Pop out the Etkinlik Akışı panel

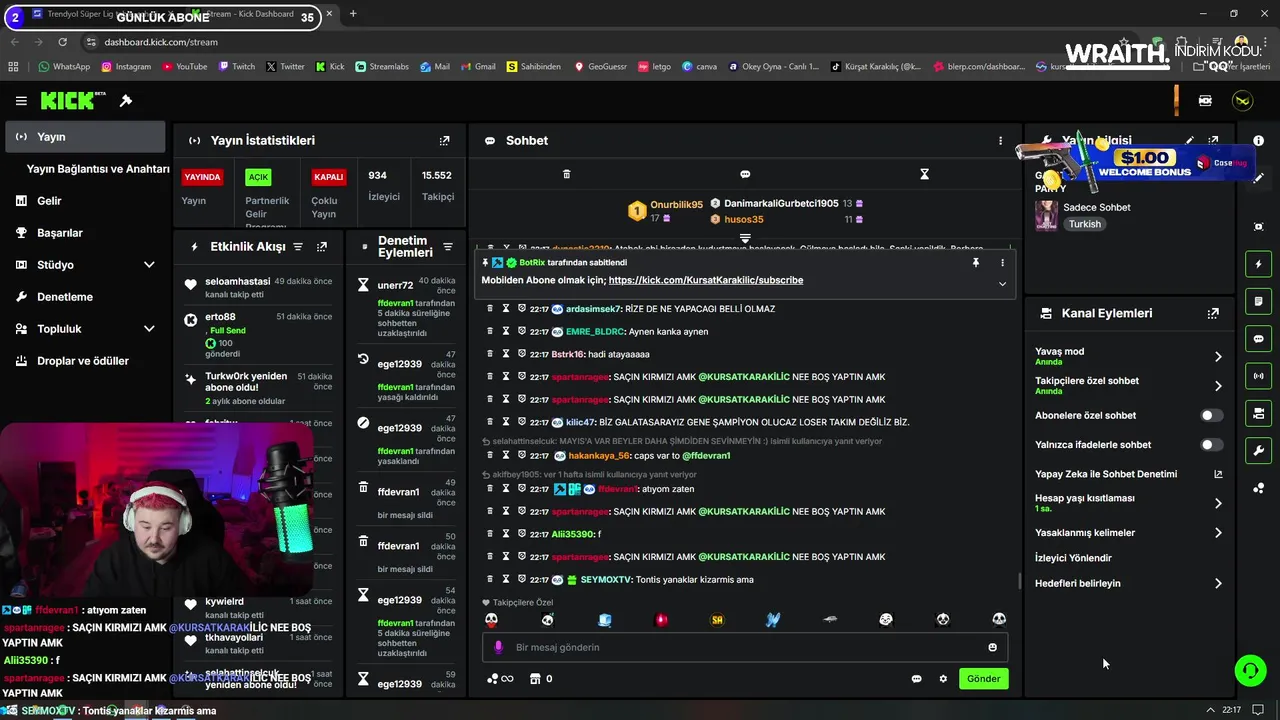coord(322,246)
